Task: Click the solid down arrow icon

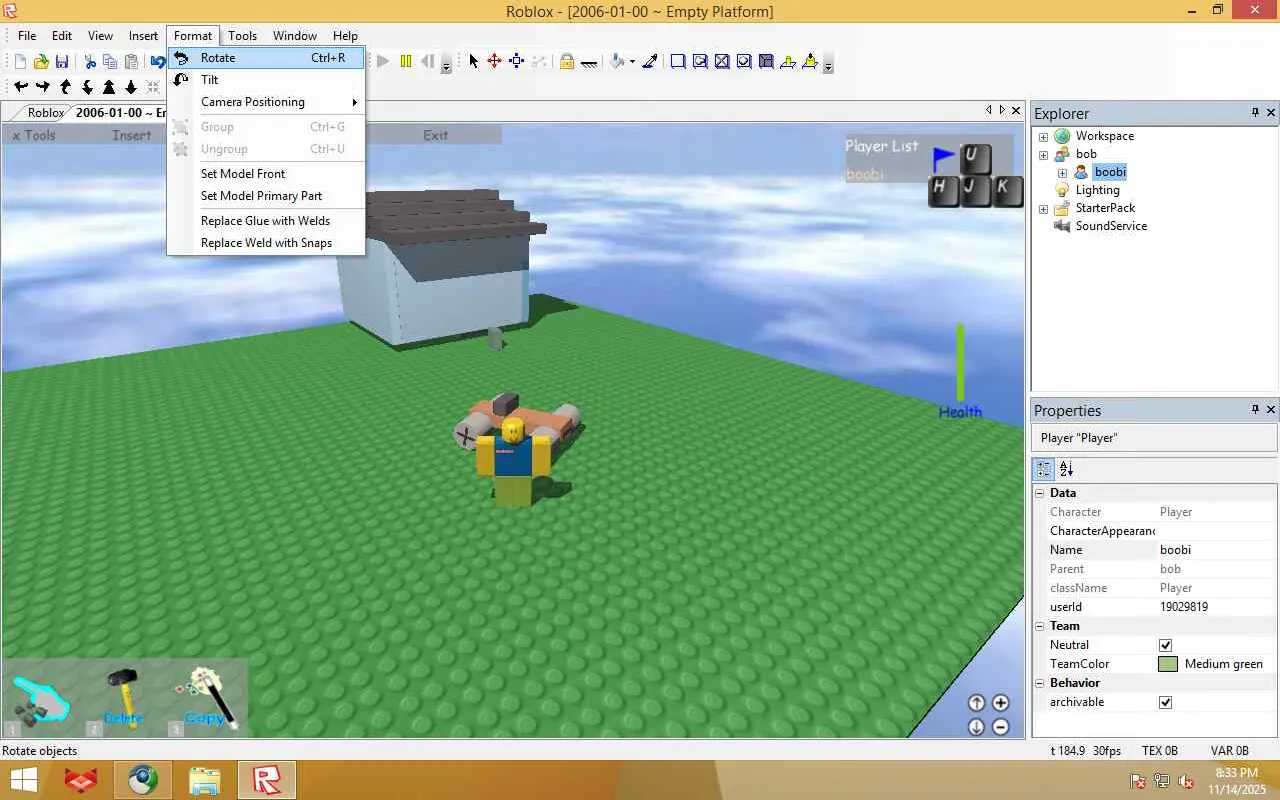Action: 131,87
